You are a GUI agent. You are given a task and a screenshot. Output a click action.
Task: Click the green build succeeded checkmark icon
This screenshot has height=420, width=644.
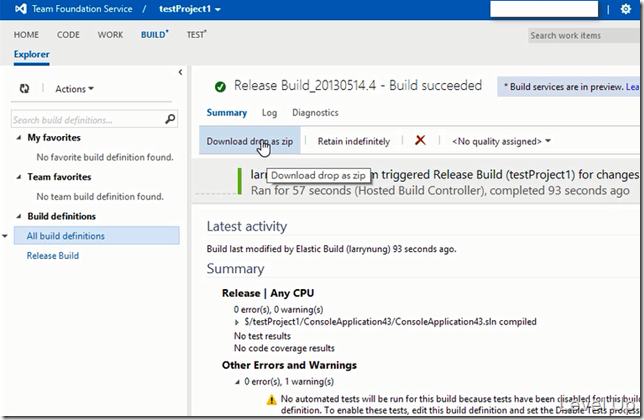(220, 87)
